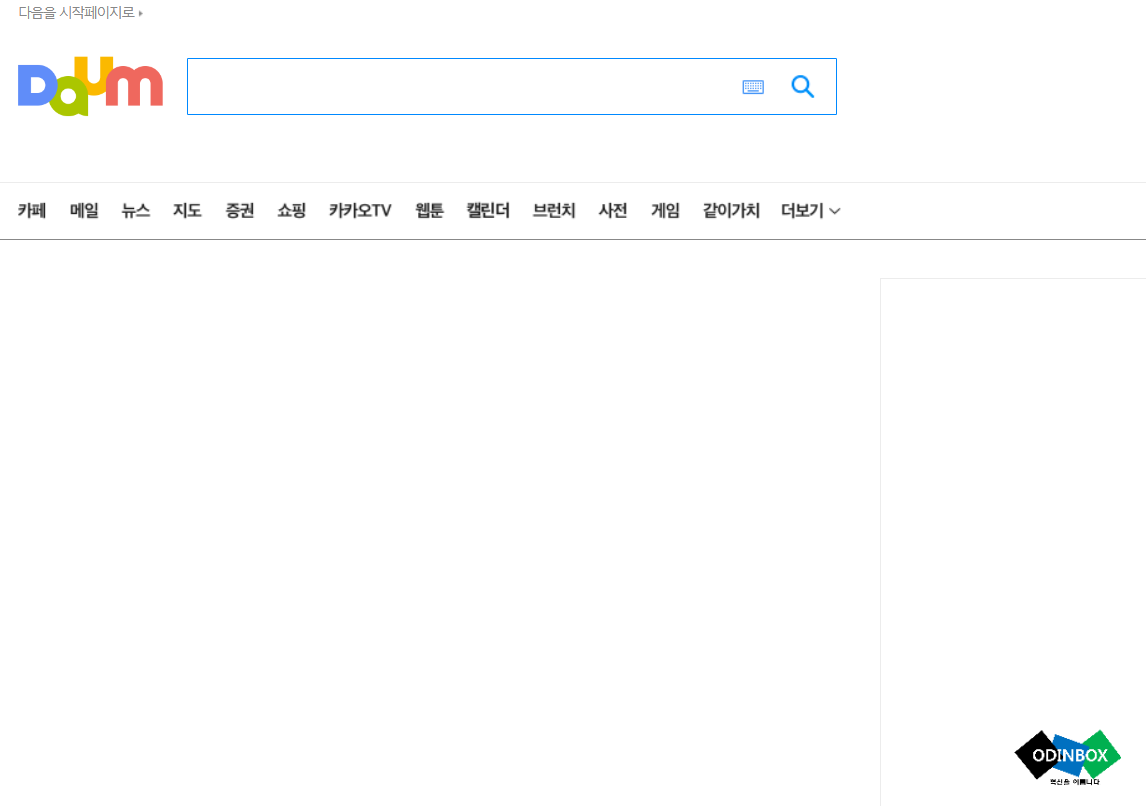Open the 메일 menu item

click(84, 210)
